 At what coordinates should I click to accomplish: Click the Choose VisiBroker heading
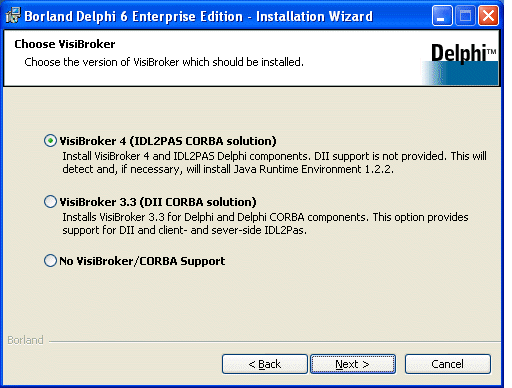(x=65, y=44)
